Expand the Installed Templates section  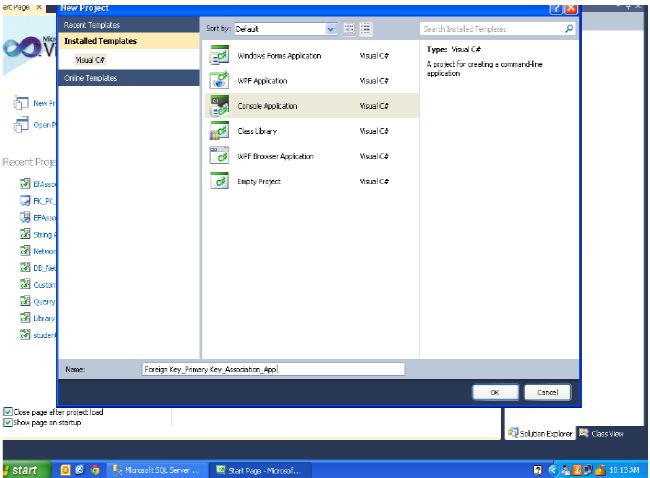(129, 41)
